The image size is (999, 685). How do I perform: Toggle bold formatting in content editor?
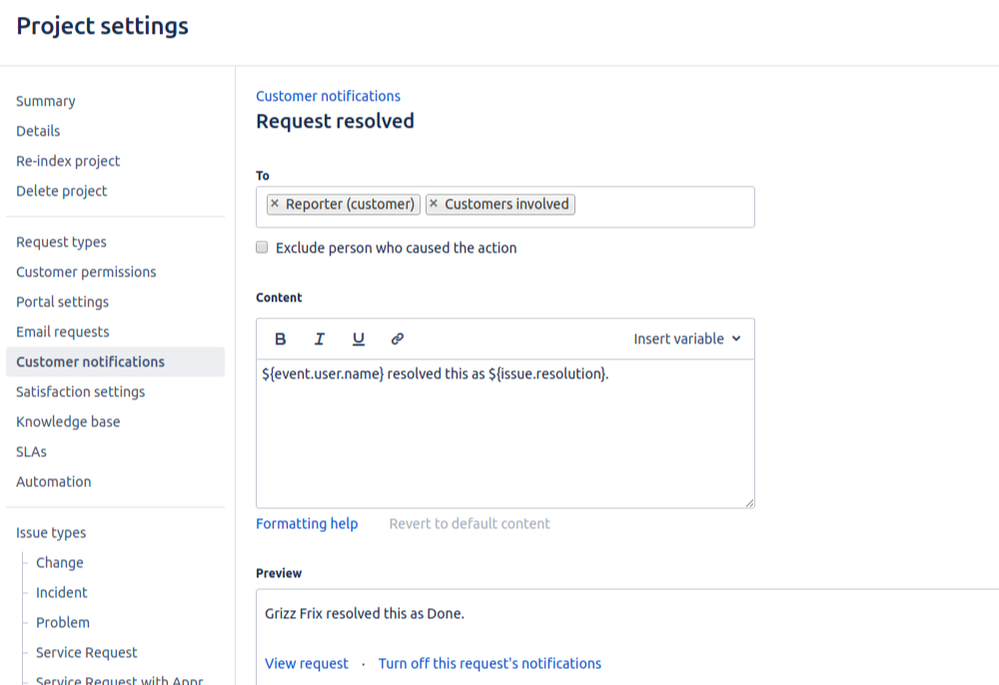281,339
